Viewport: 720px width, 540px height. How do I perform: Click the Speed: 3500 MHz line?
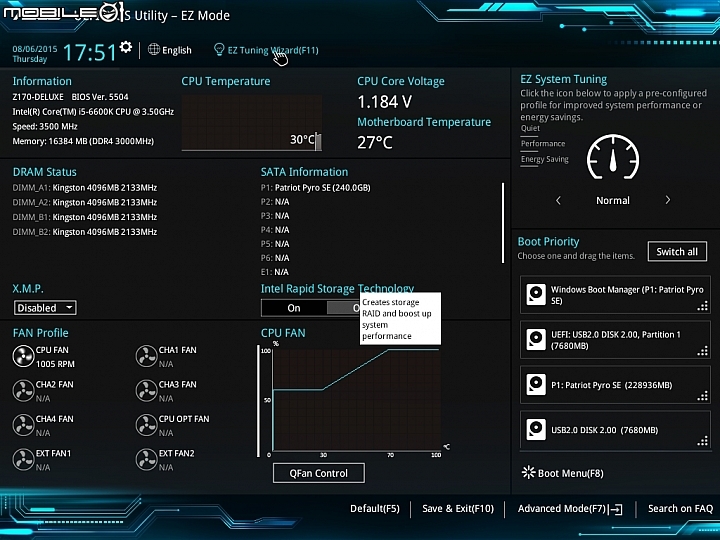click(45, 126)
